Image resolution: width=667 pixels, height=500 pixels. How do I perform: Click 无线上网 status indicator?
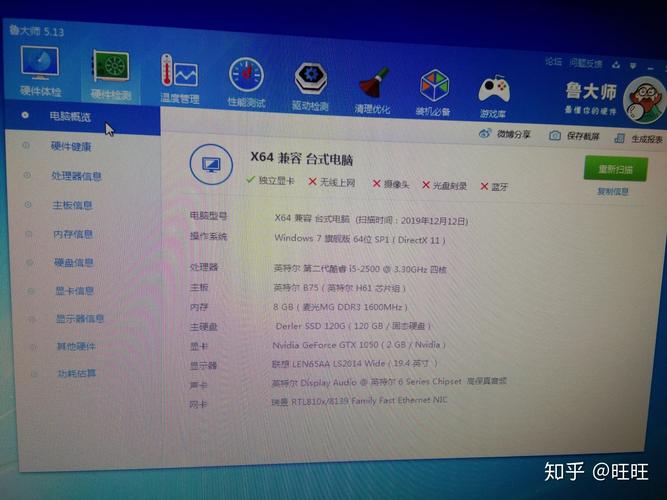pyautogui.click(x=332, y=182)
